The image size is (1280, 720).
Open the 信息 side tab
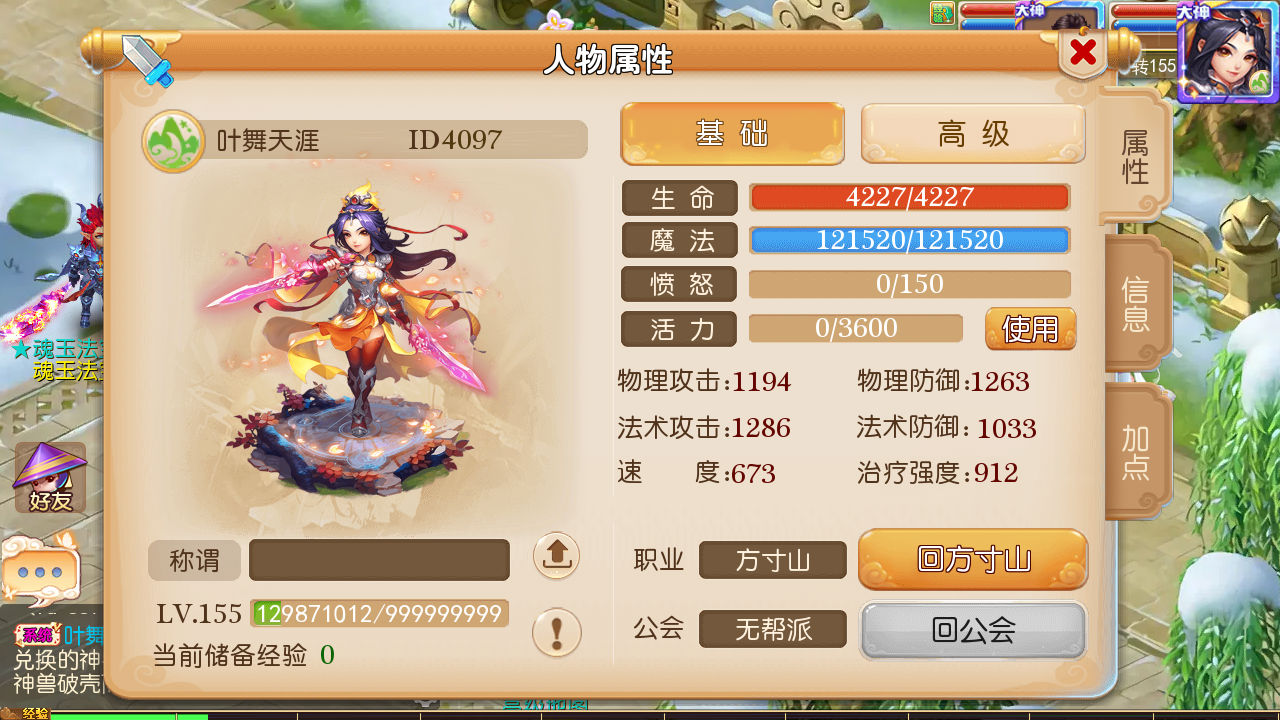[1137, 304]
